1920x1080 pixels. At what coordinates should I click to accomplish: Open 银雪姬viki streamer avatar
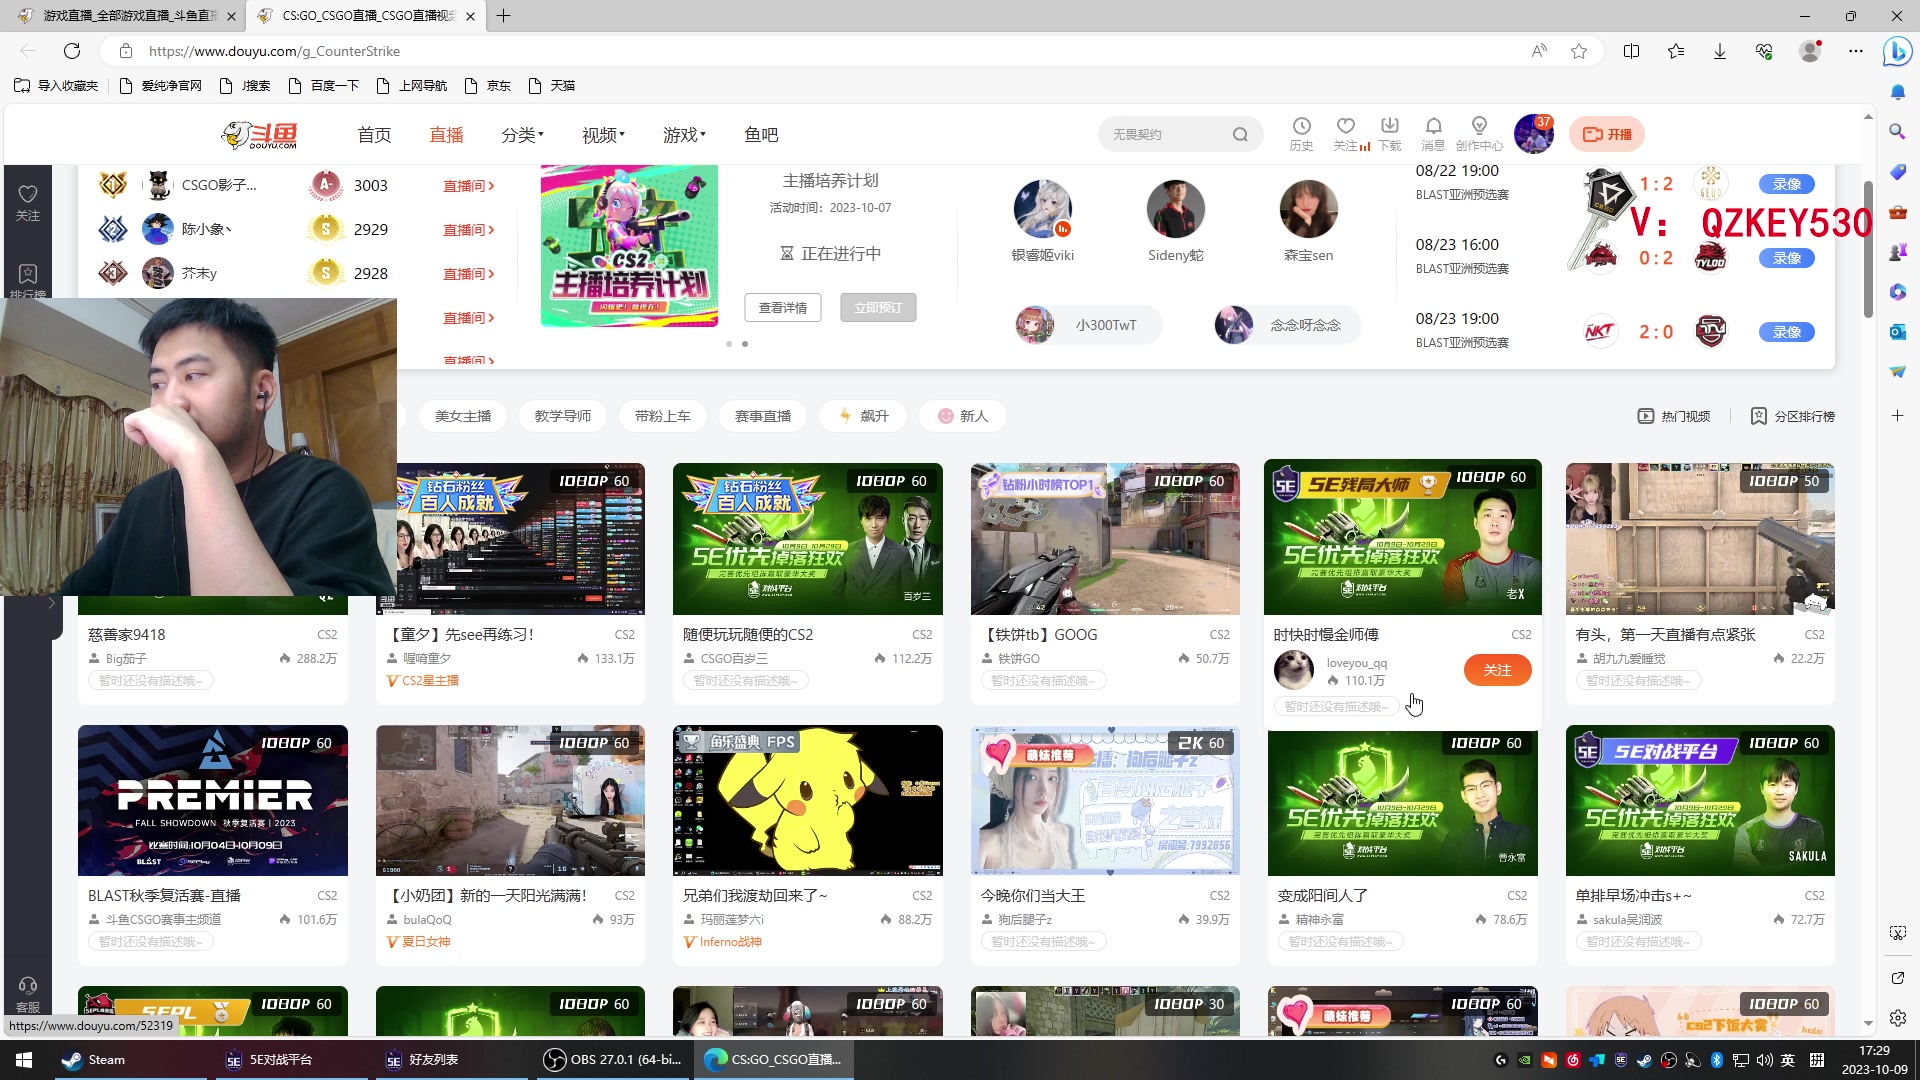tap(1043, 209)
